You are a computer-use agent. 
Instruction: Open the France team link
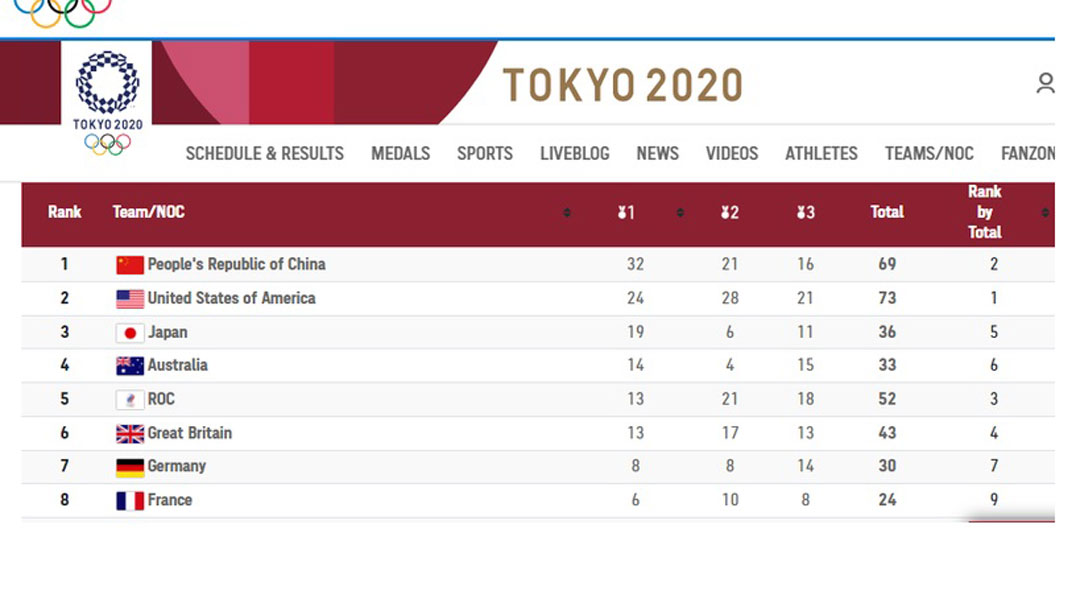tap(169, 500)
